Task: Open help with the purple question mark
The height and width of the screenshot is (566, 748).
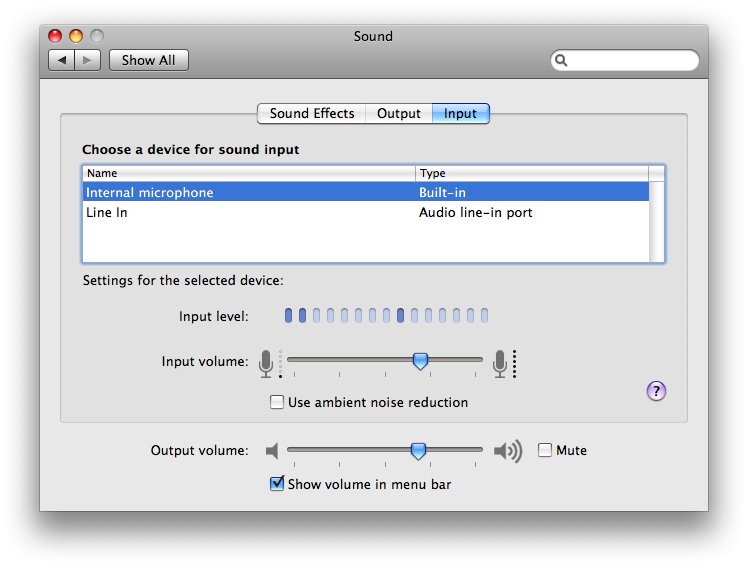Action: click(x=656, y=391)
